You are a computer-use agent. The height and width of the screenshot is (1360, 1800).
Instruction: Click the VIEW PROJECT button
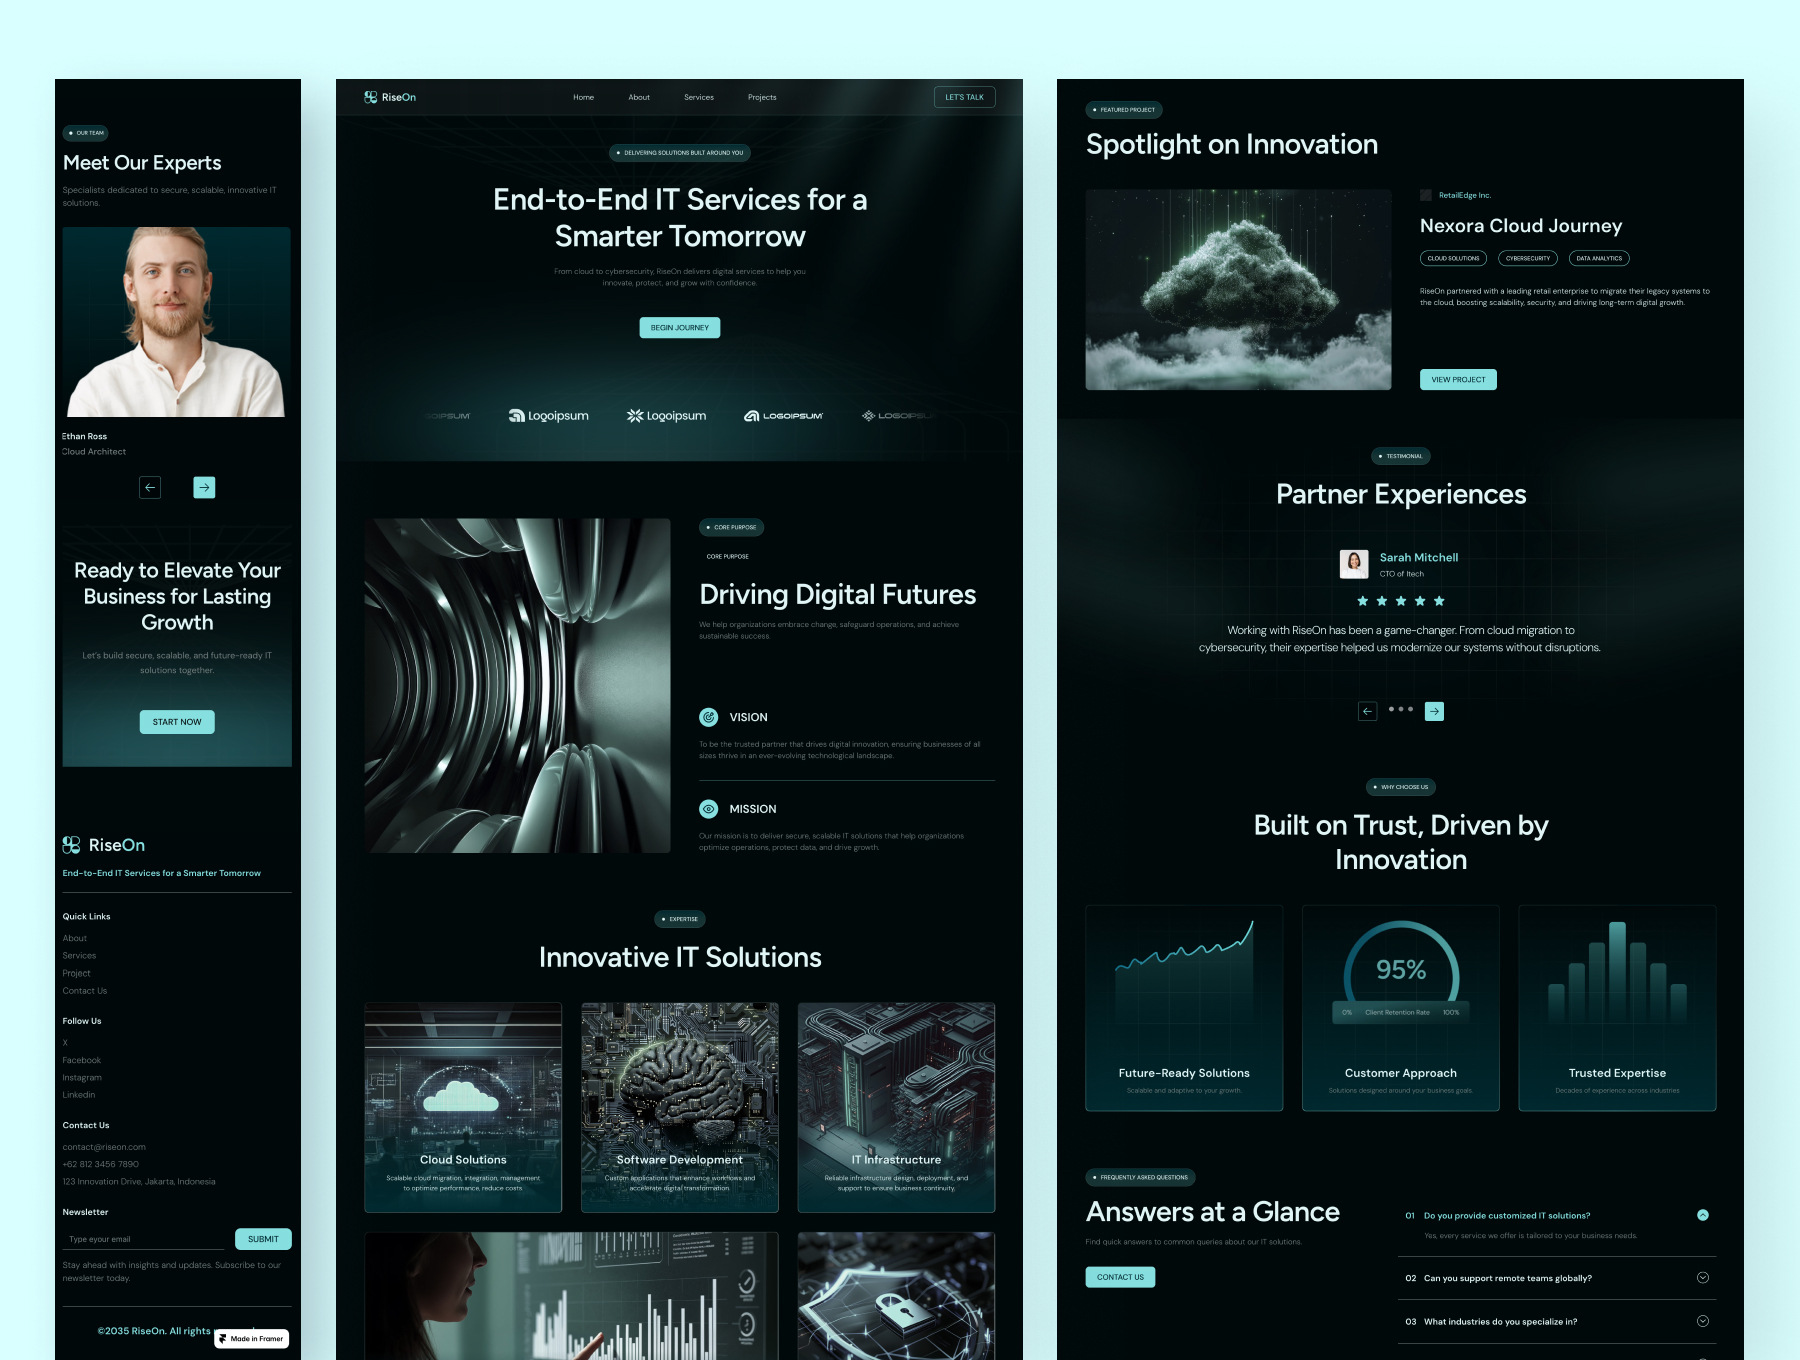1458,379
